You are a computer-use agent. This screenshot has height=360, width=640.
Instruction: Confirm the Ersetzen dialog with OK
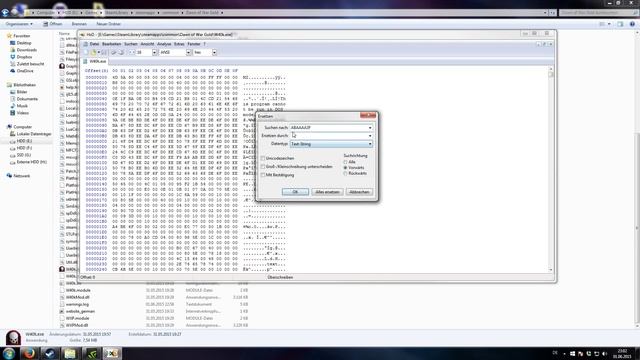pyautogui.click(x=295, y=192)
